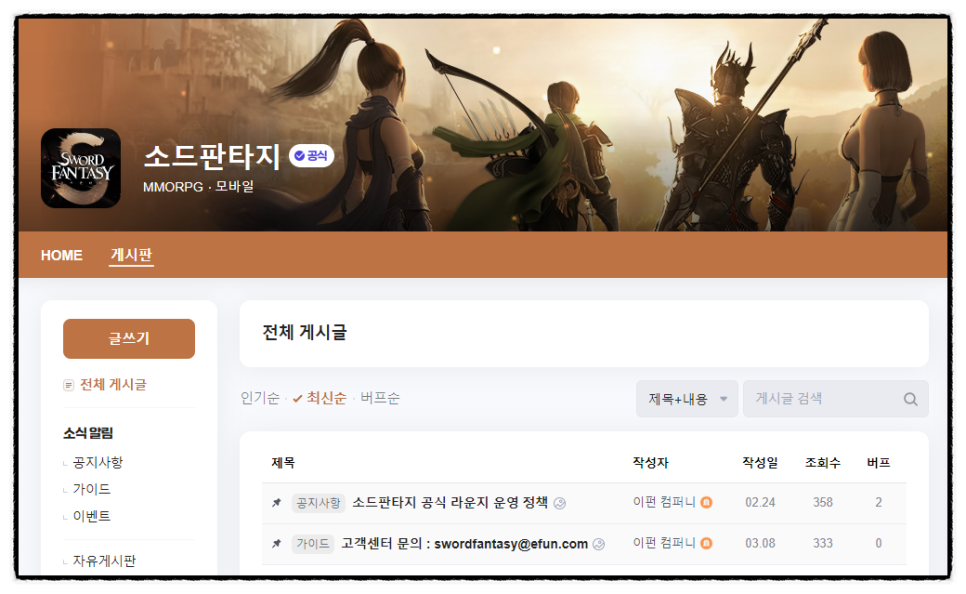Sort posts by 인기순

pos(260,398)
